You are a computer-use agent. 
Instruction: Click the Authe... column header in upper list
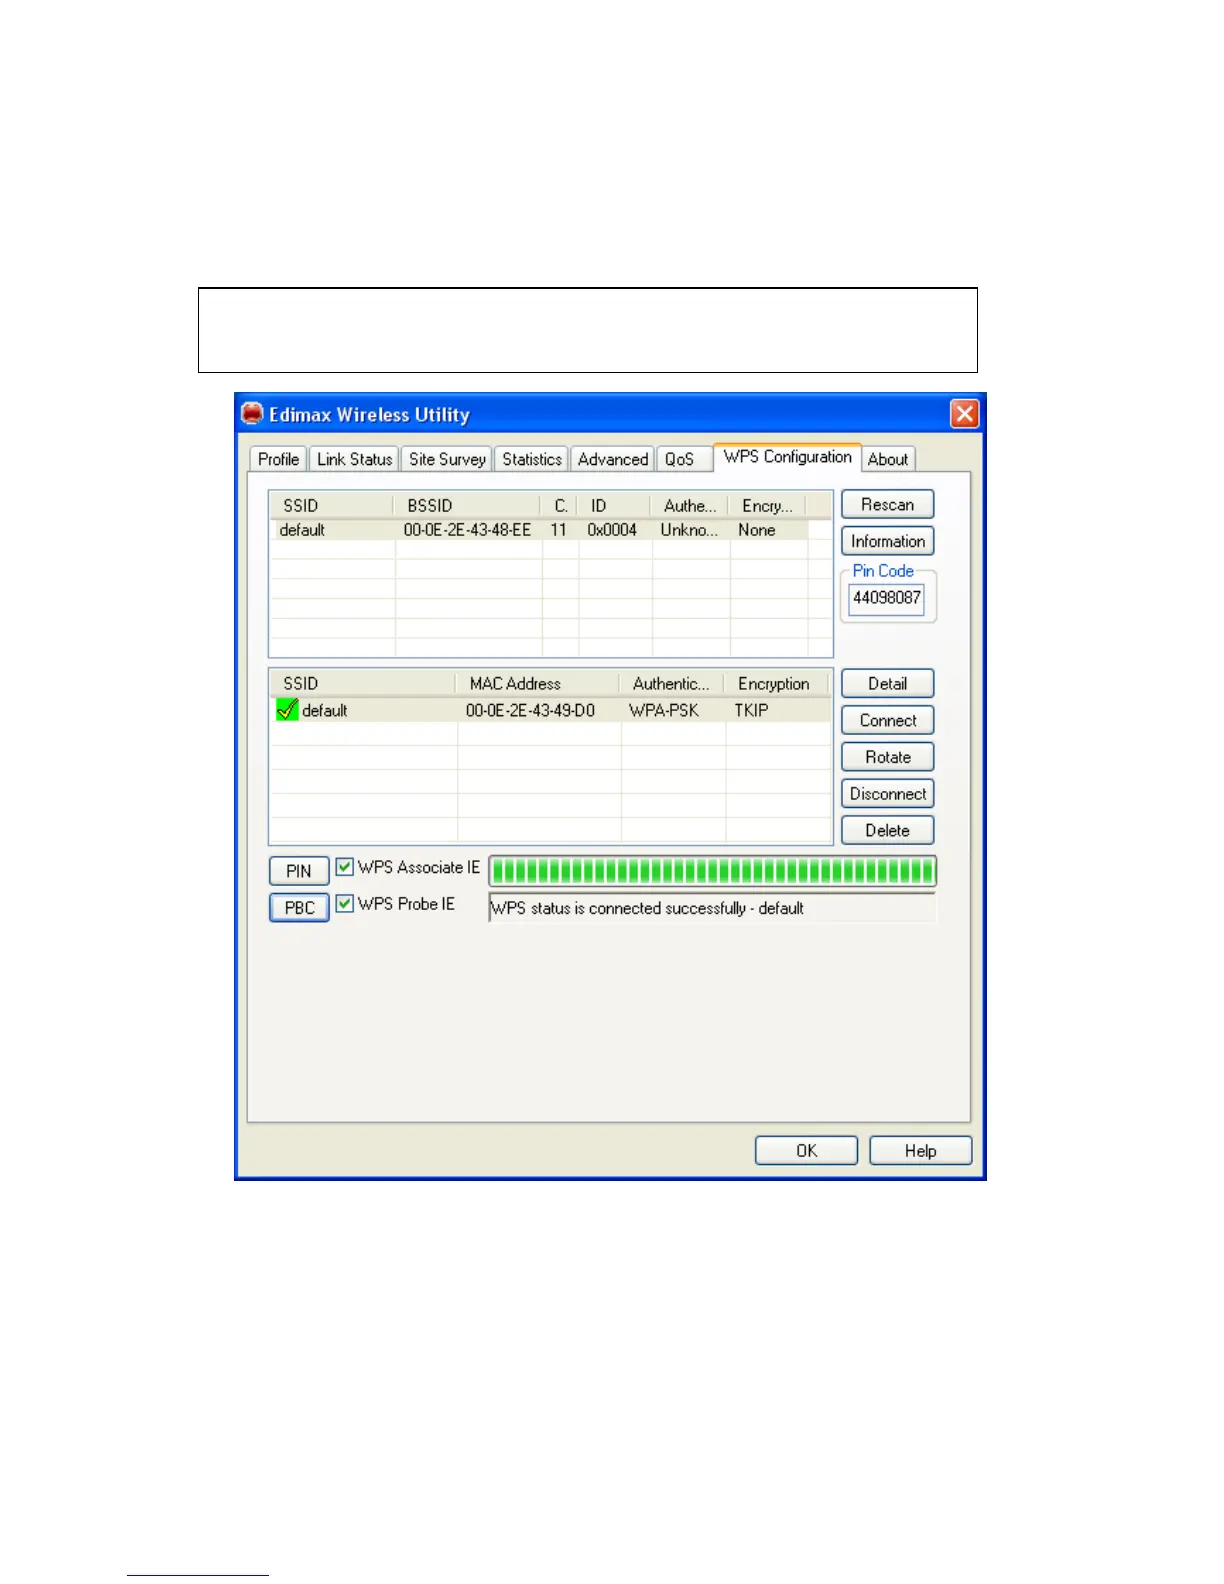[x=690, y=506]
